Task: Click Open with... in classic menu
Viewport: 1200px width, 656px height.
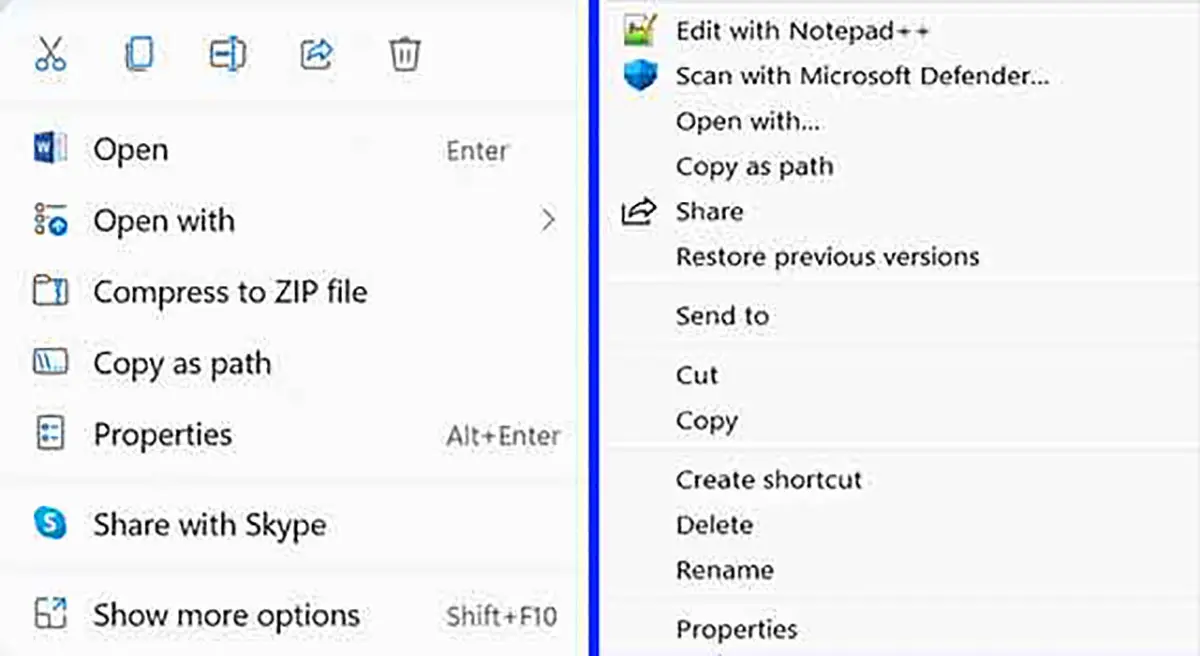Action: coord(747,122)
